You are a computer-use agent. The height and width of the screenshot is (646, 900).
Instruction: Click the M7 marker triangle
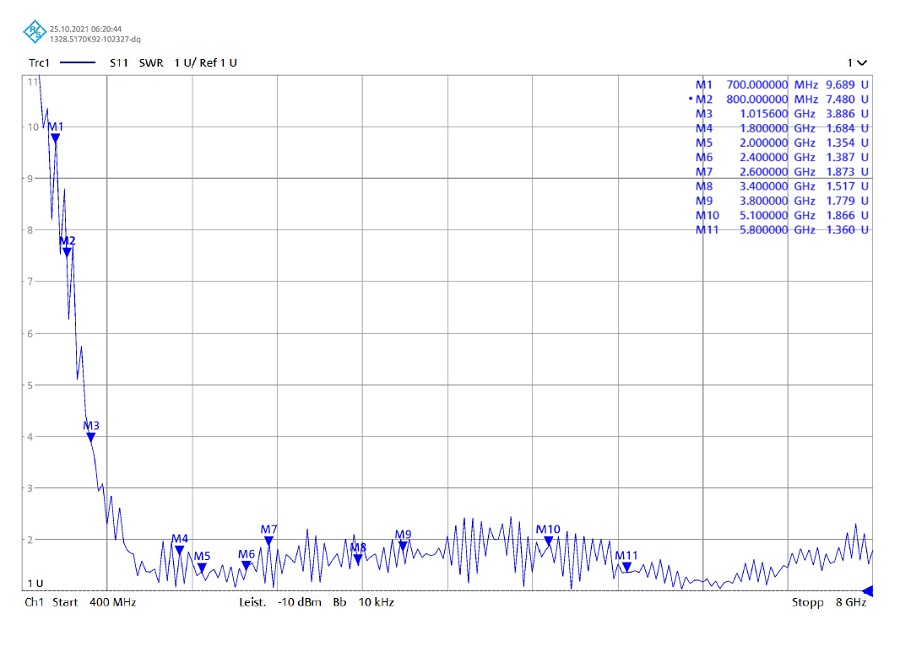tap(268, 540)
